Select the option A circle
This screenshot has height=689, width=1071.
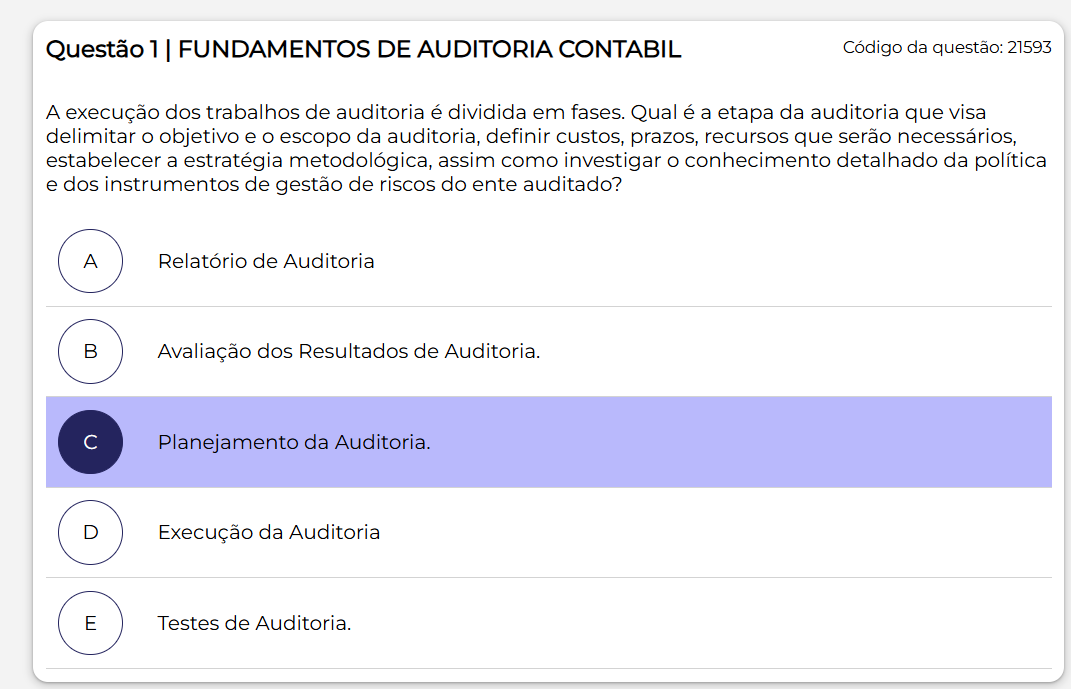[90, 261]
